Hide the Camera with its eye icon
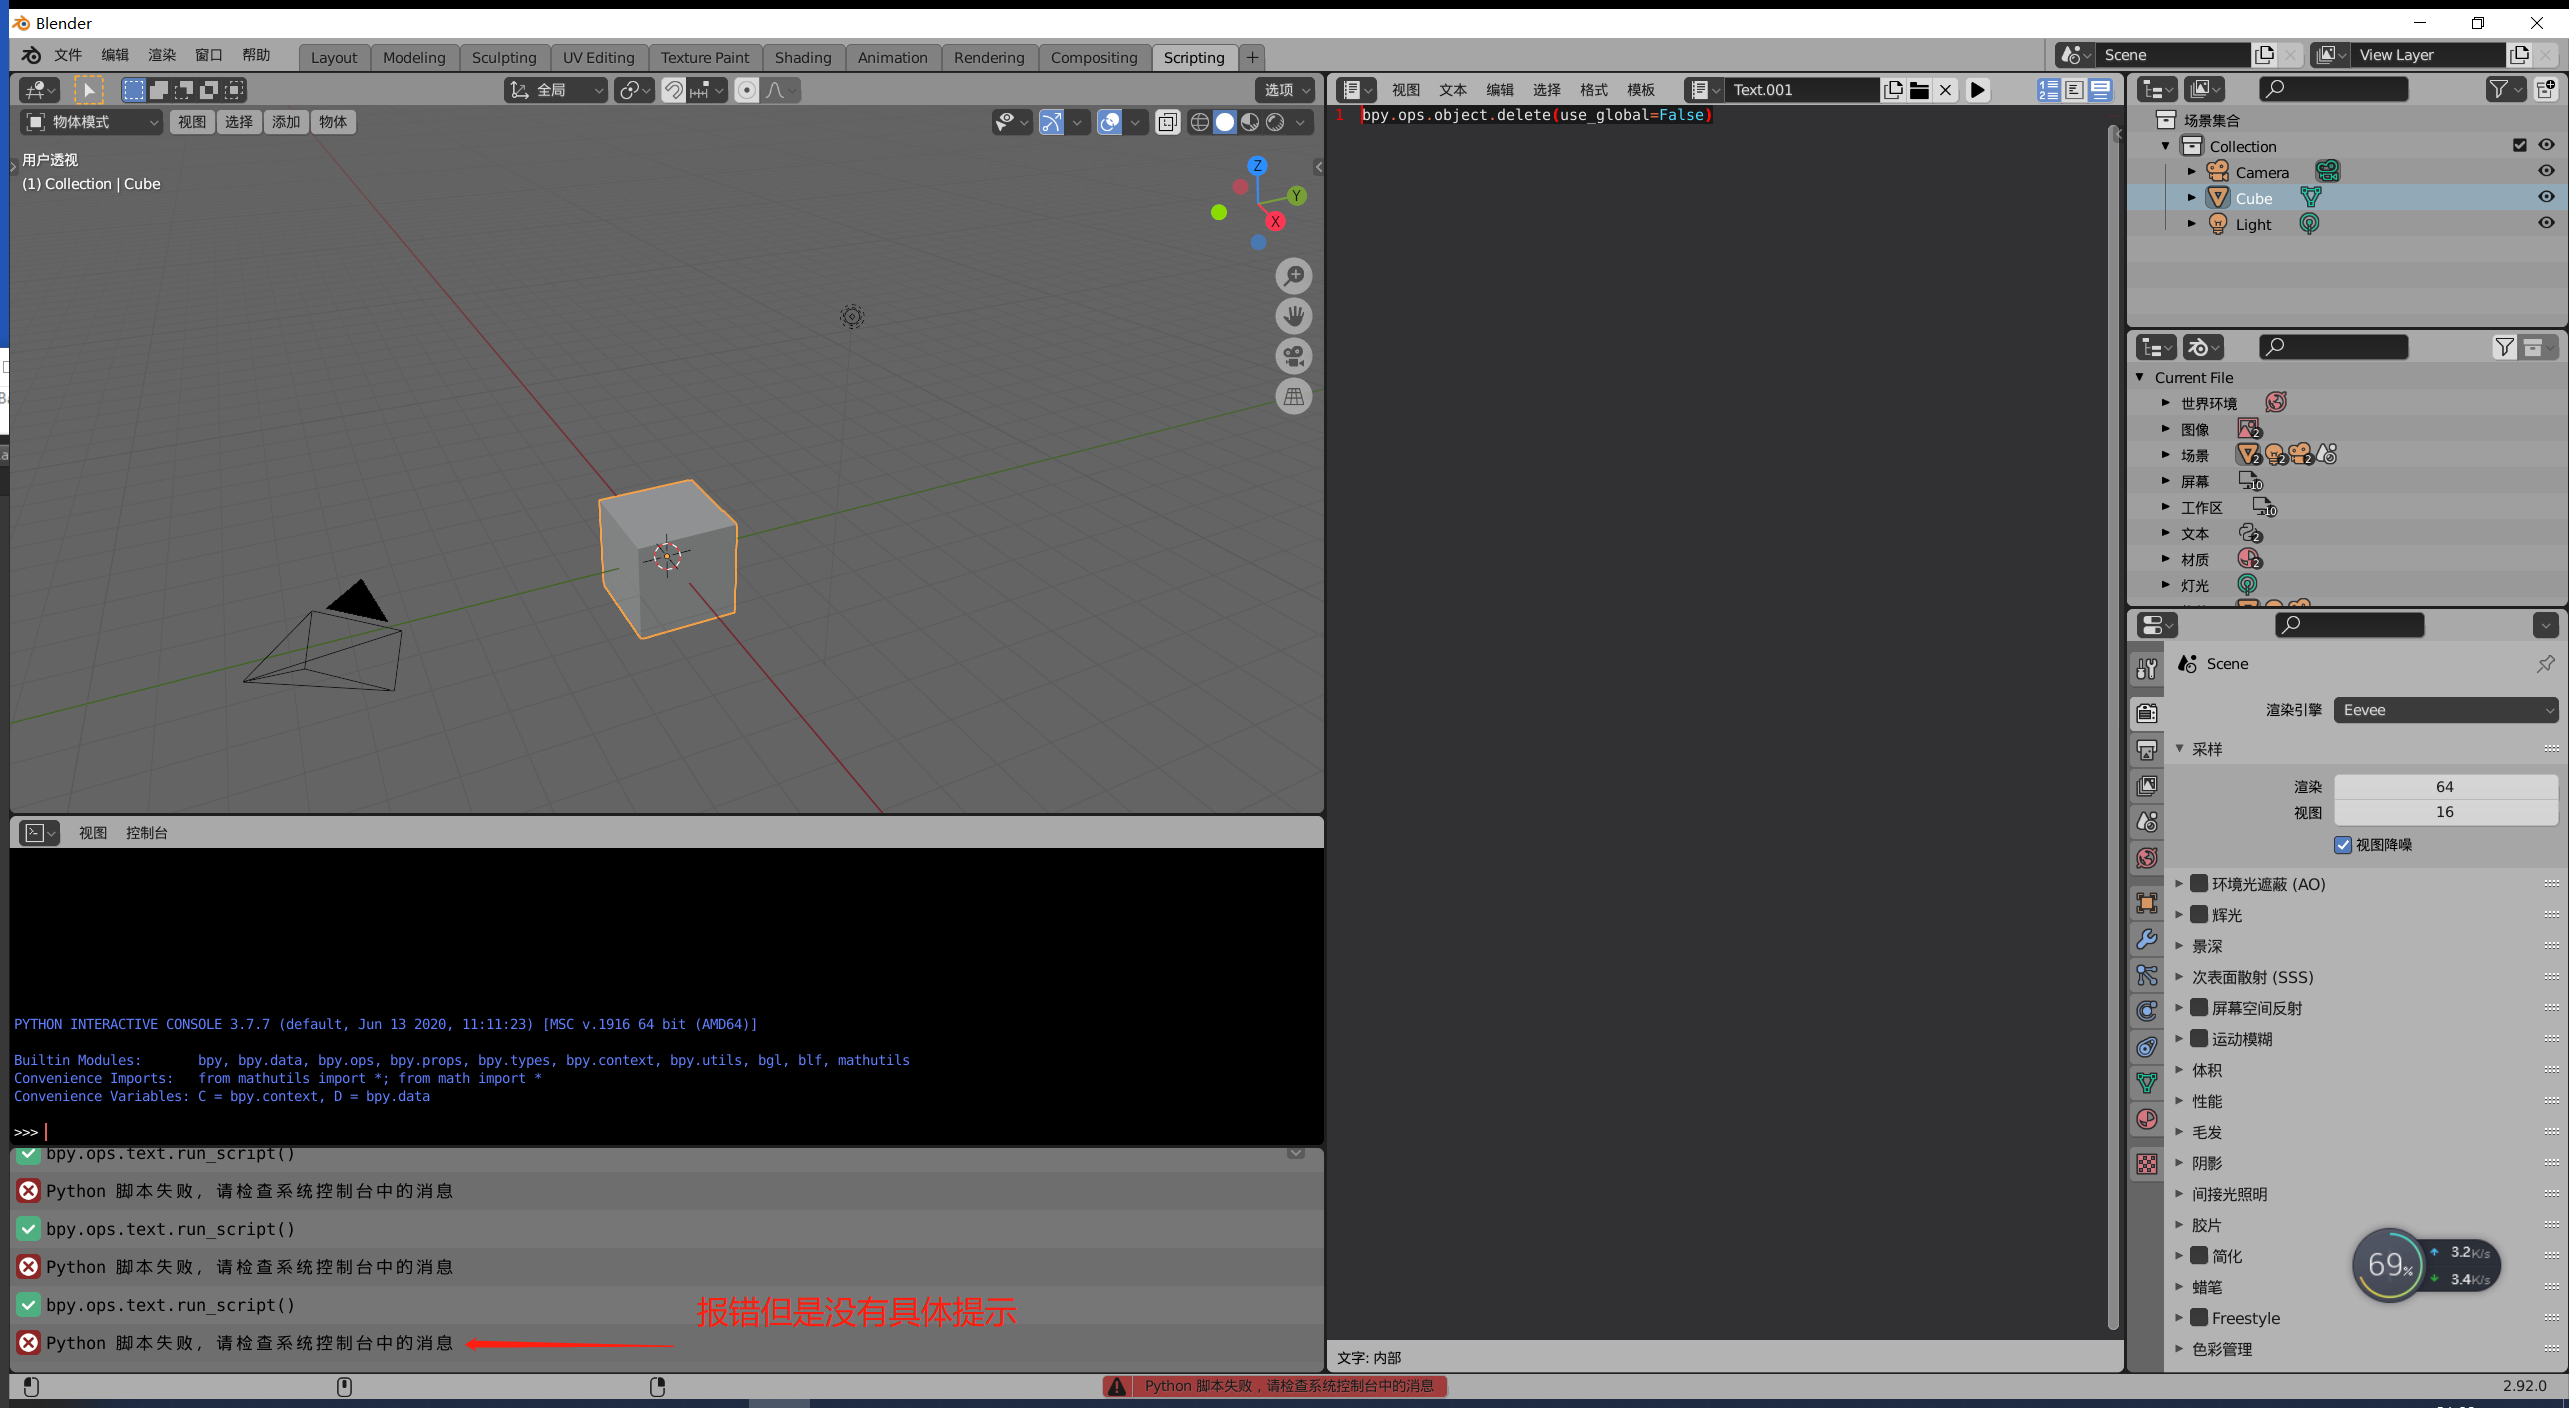Viewport: 2569px width, 1408px height. click(2546, 171)
